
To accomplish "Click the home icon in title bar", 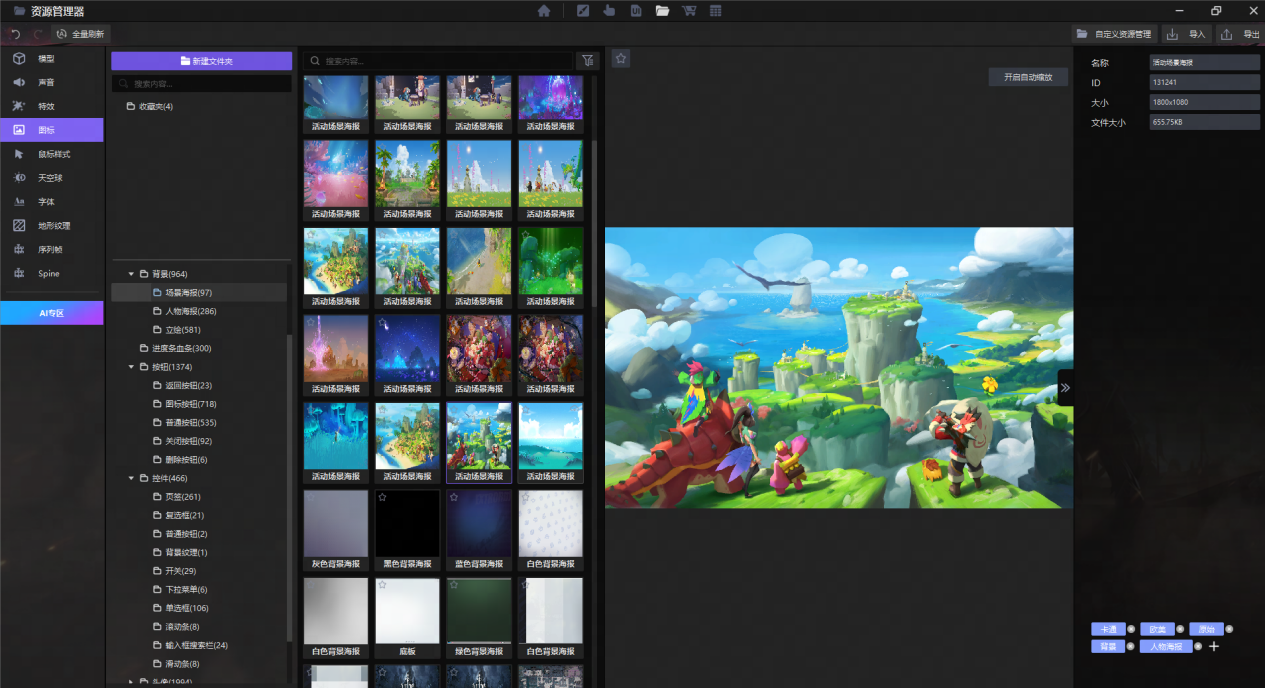I will 544,11.
